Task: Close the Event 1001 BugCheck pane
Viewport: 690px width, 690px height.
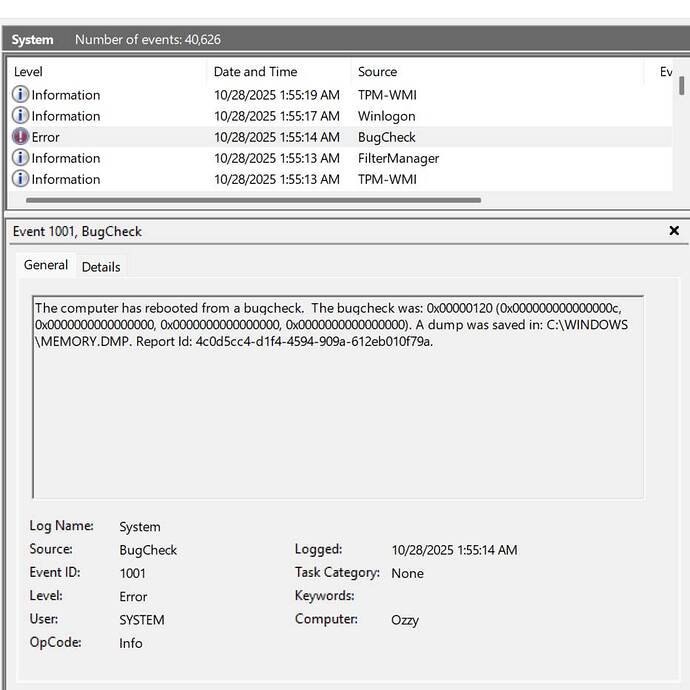Action: pos(673,231)
